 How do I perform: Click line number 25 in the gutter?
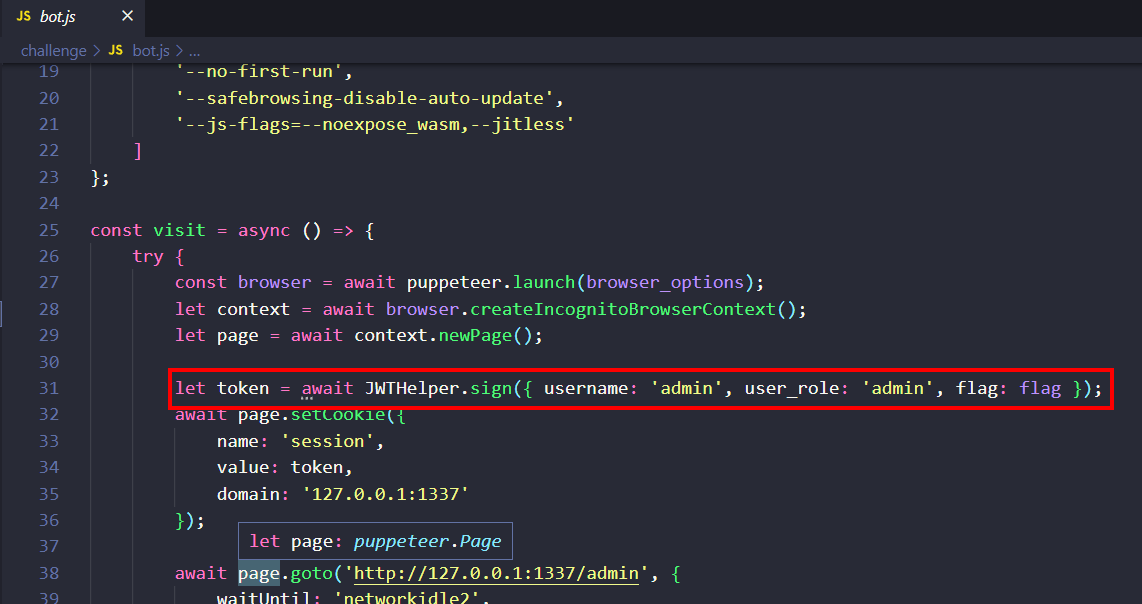click(x=49, y=230)
